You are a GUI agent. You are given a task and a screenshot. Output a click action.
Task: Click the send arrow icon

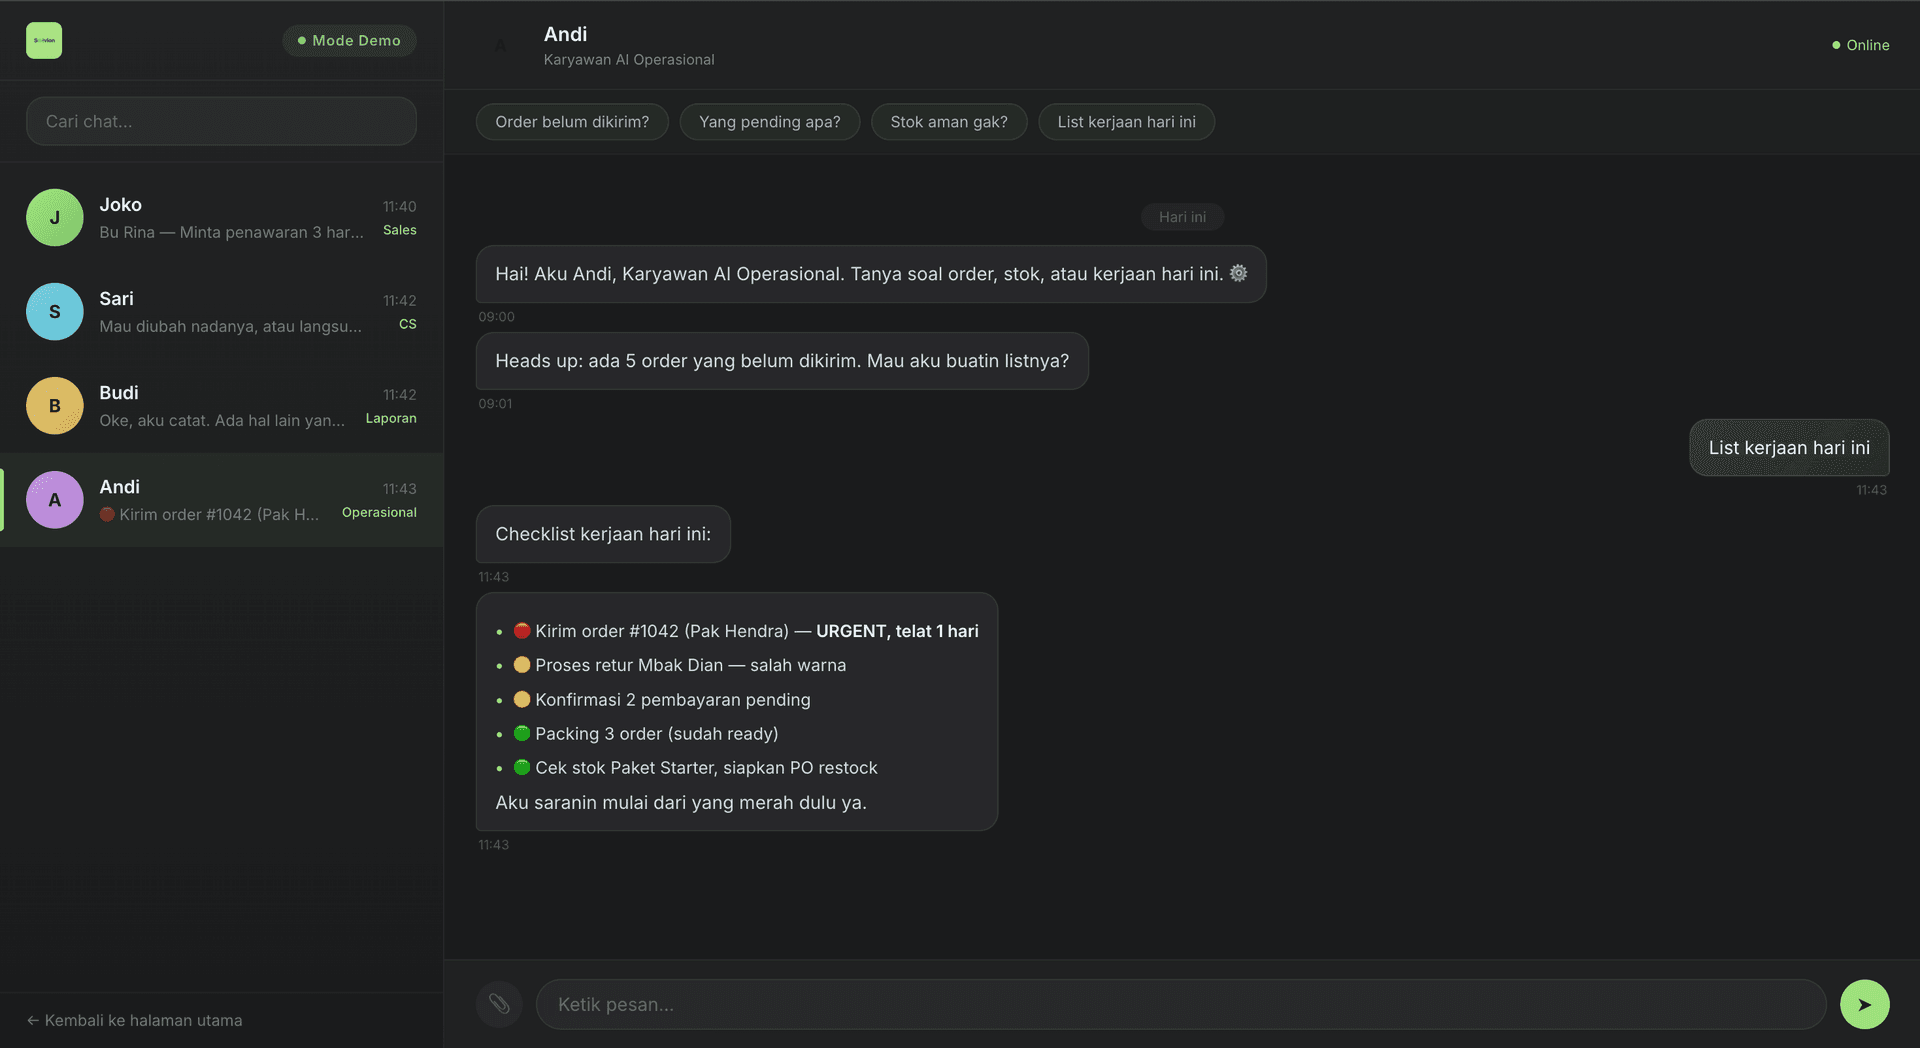1864,1004
